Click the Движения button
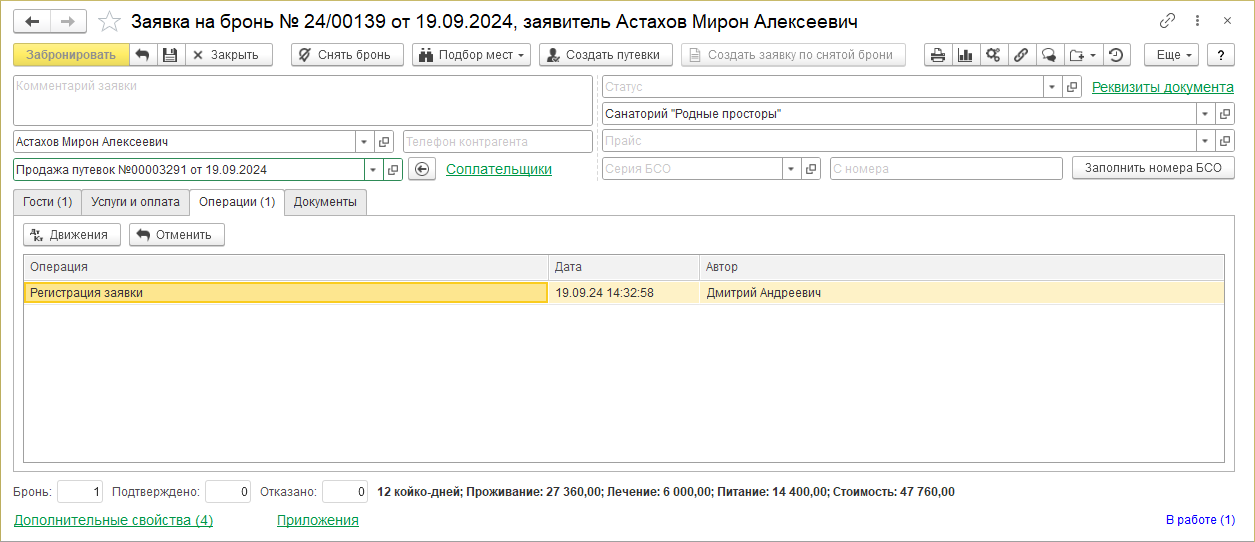Viewport: 1255px width, 542px height. 72,235
